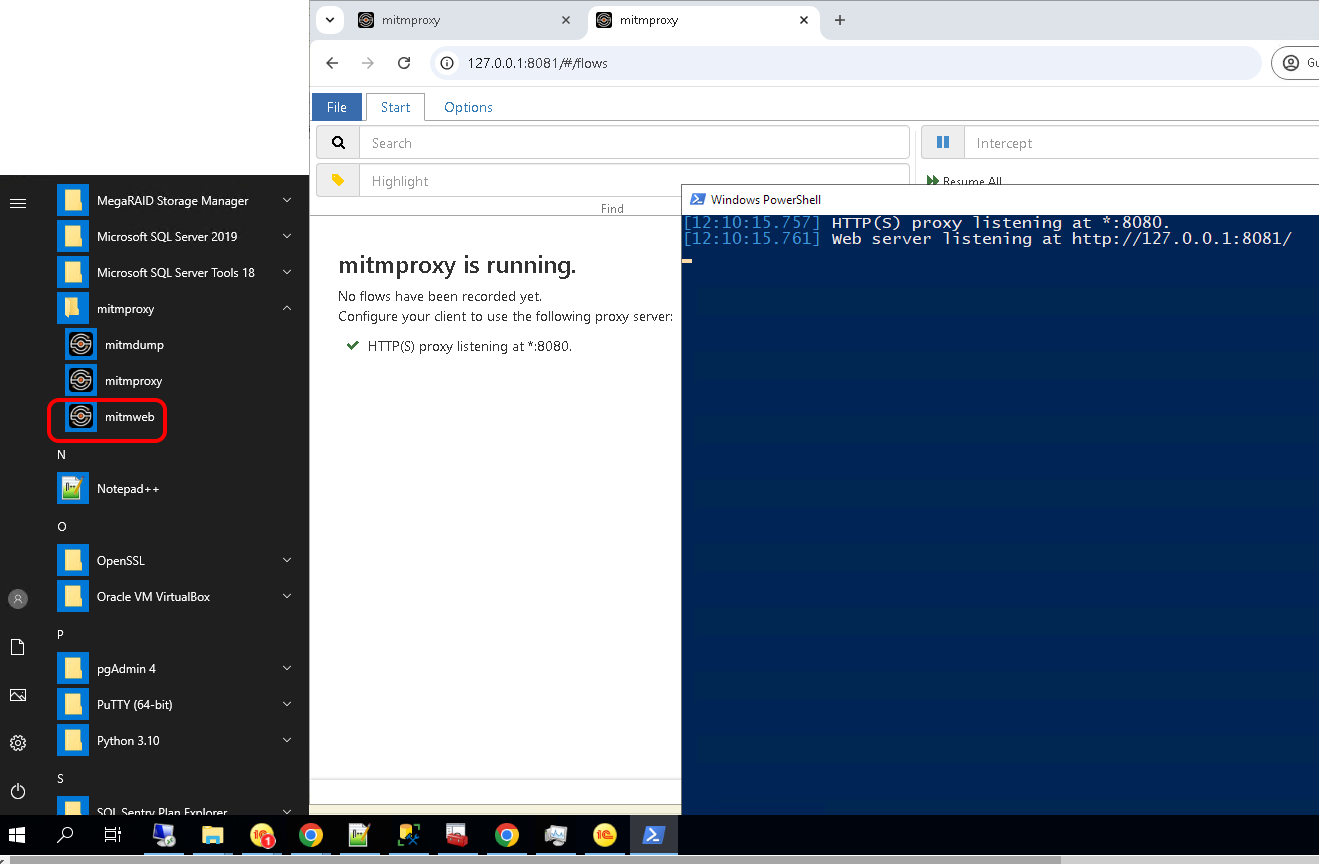
Task: Open the 1C icon with notification badge
Action: [262, 835]
